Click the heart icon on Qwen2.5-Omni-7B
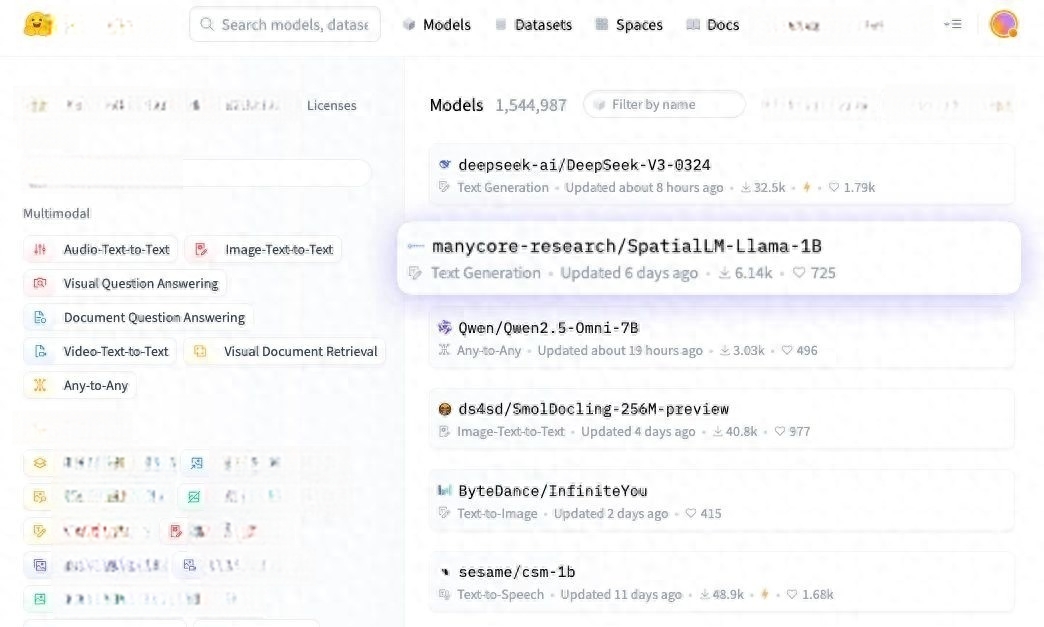 pos(786,350)
